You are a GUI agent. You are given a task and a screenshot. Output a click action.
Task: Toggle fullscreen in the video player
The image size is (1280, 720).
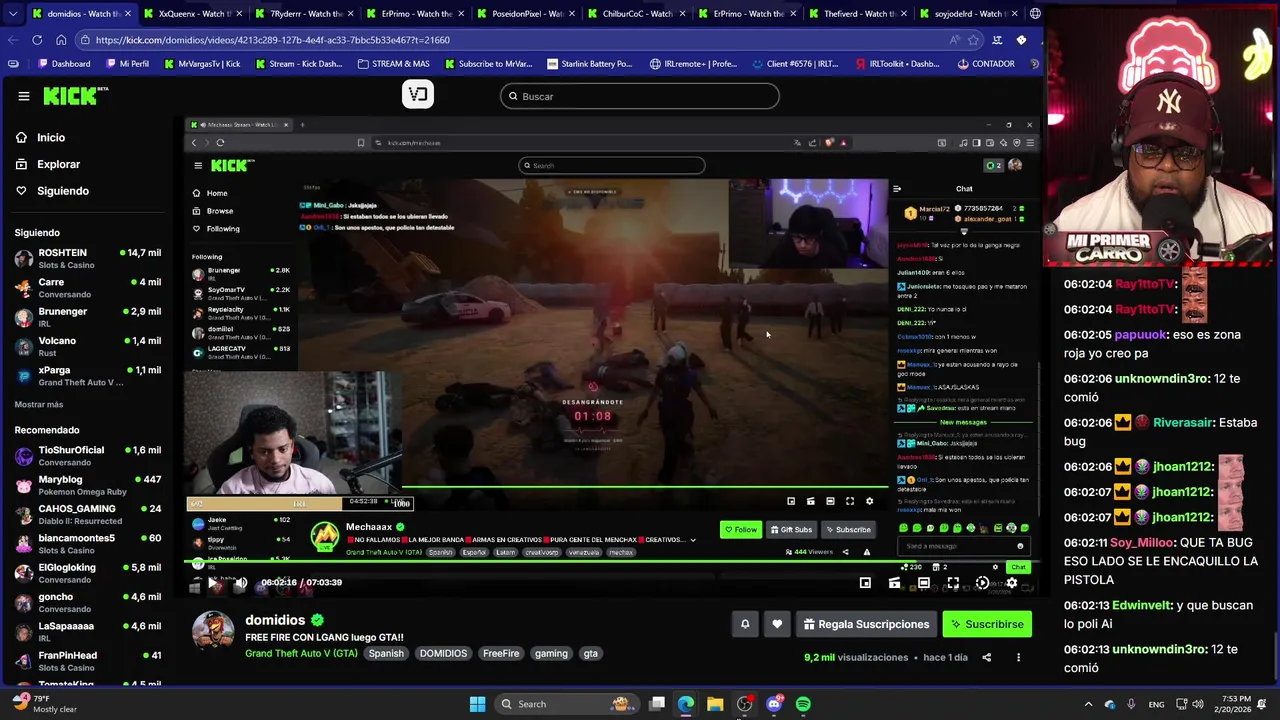953,583
